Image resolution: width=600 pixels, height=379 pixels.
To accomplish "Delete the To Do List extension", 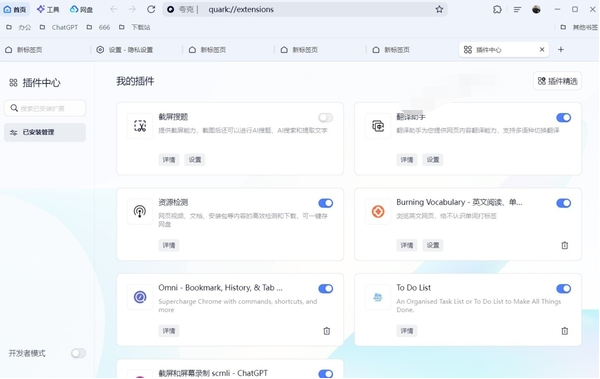I will tap(565, 331).
